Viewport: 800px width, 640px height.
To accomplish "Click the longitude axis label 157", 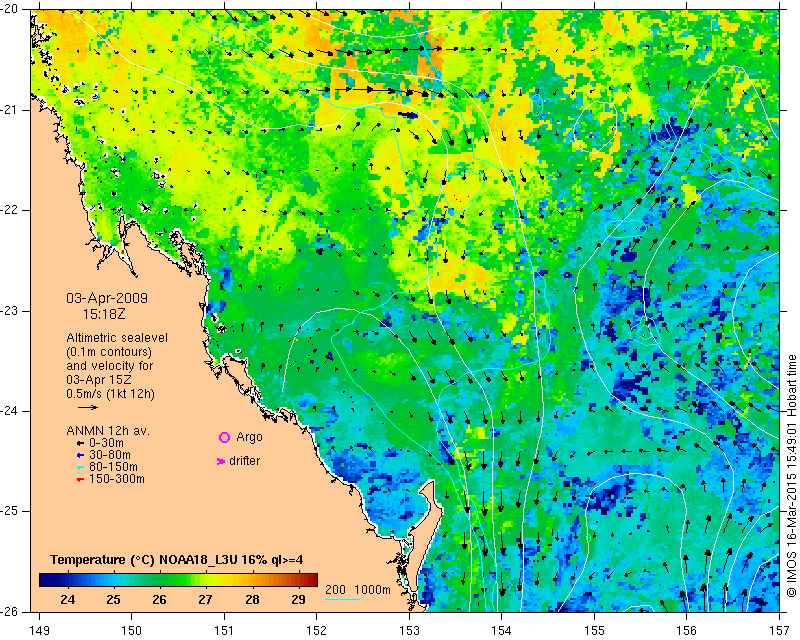I will (x=780, y=631).
